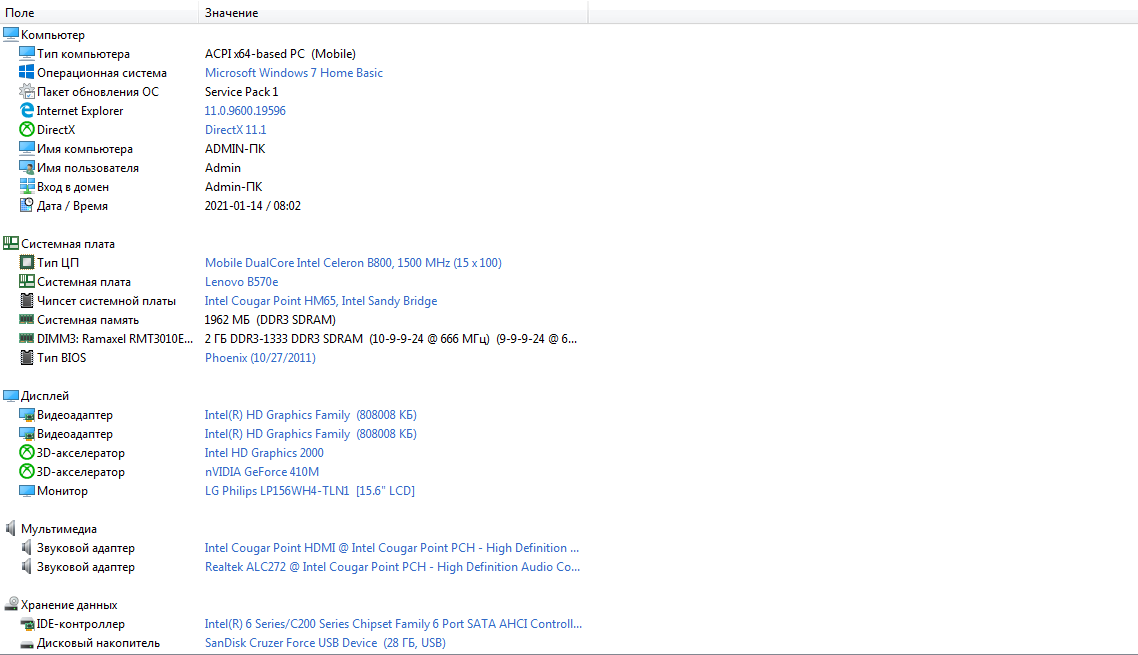Image resolution: width=1138 pixels, height=655 pixels.
Task: Click the Системная плата section header icon
Action: click(x=11, y=243)
